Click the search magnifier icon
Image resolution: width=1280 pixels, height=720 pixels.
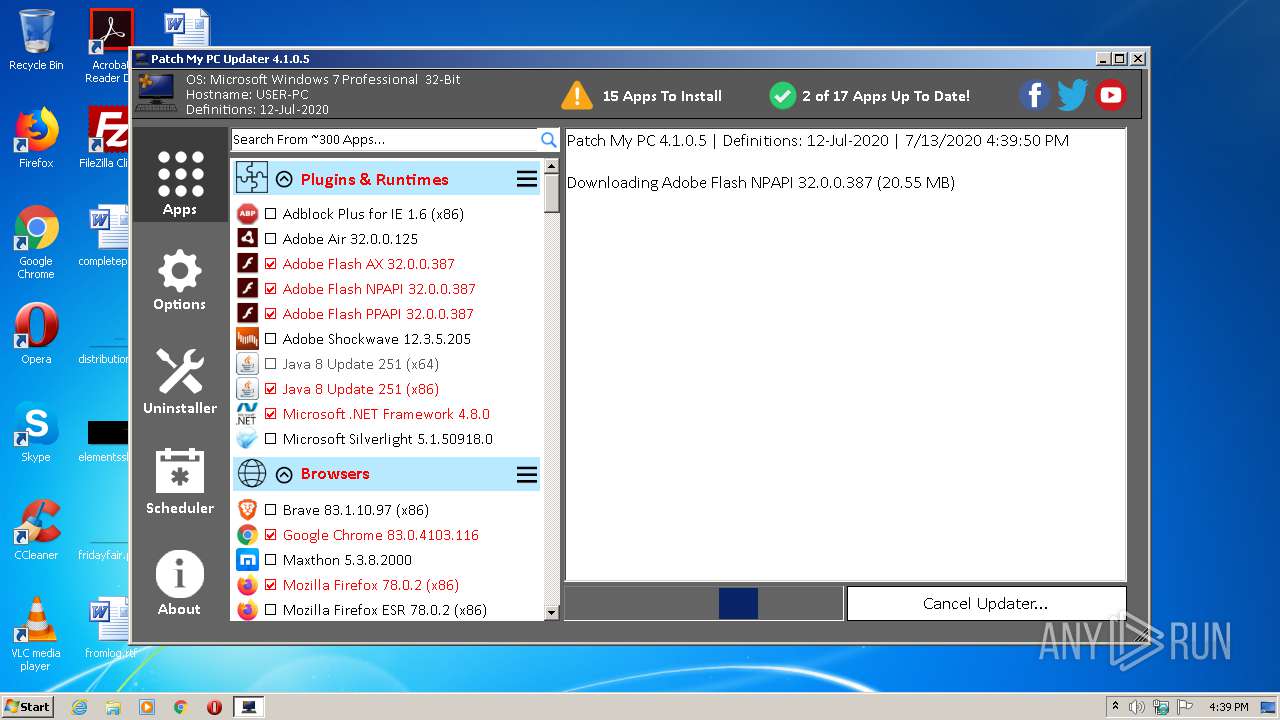548,140
